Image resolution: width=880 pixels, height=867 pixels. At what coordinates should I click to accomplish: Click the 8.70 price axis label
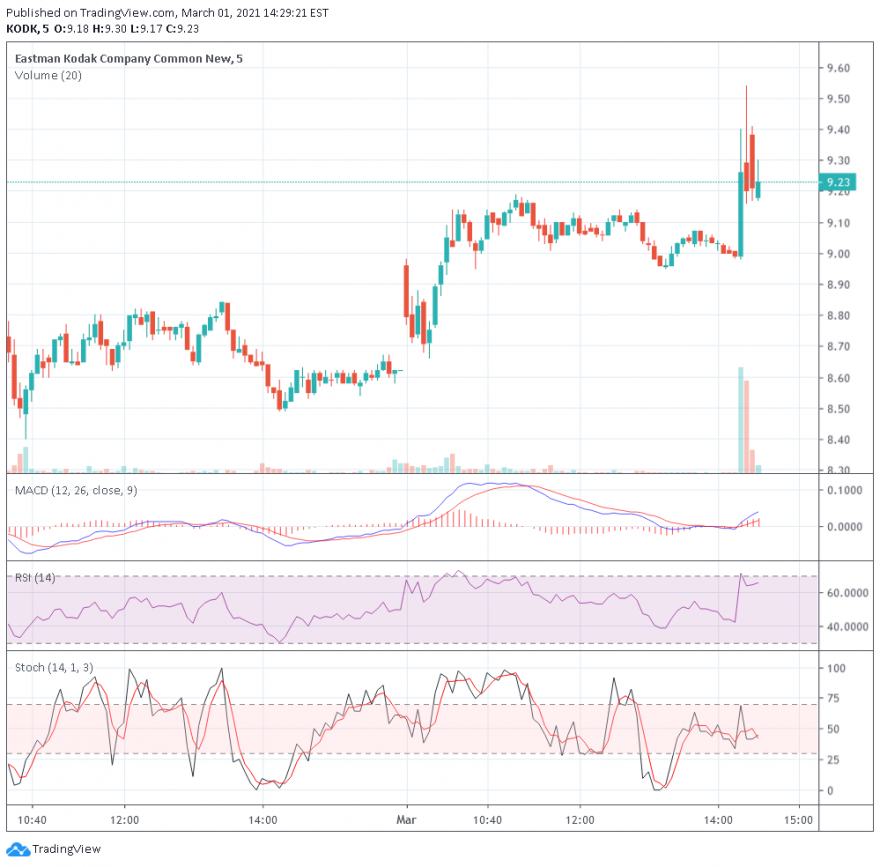point(838,346)
